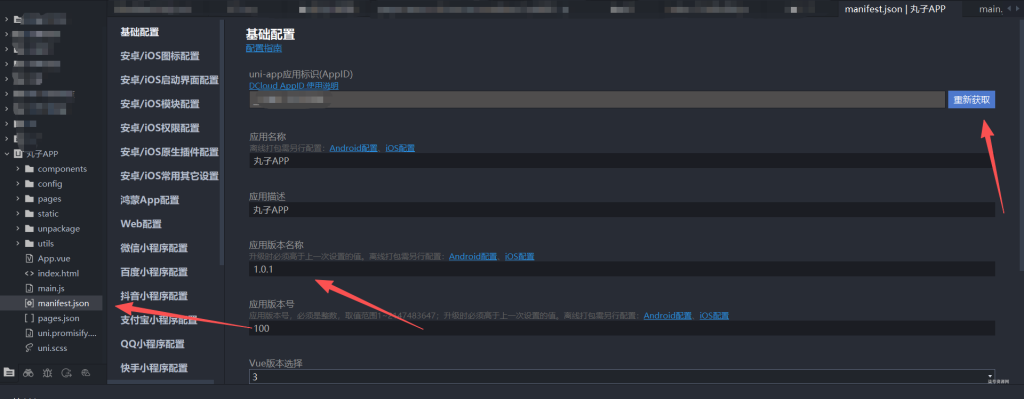Open the binoculars search icon in bottom bar
Image resolution: width=1024 pixels, height=399 pixels.
[x=28, y=373]
